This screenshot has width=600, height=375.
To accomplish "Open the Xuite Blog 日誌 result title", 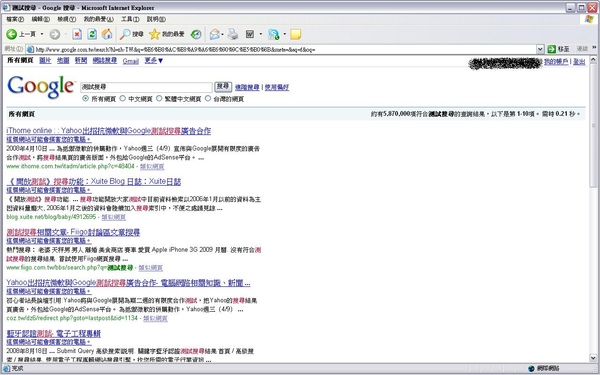I will [x=94, y=181].
